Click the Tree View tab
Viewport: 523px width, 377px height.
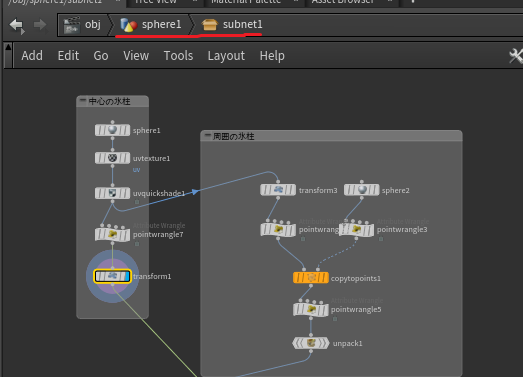[x=155, y=2]
